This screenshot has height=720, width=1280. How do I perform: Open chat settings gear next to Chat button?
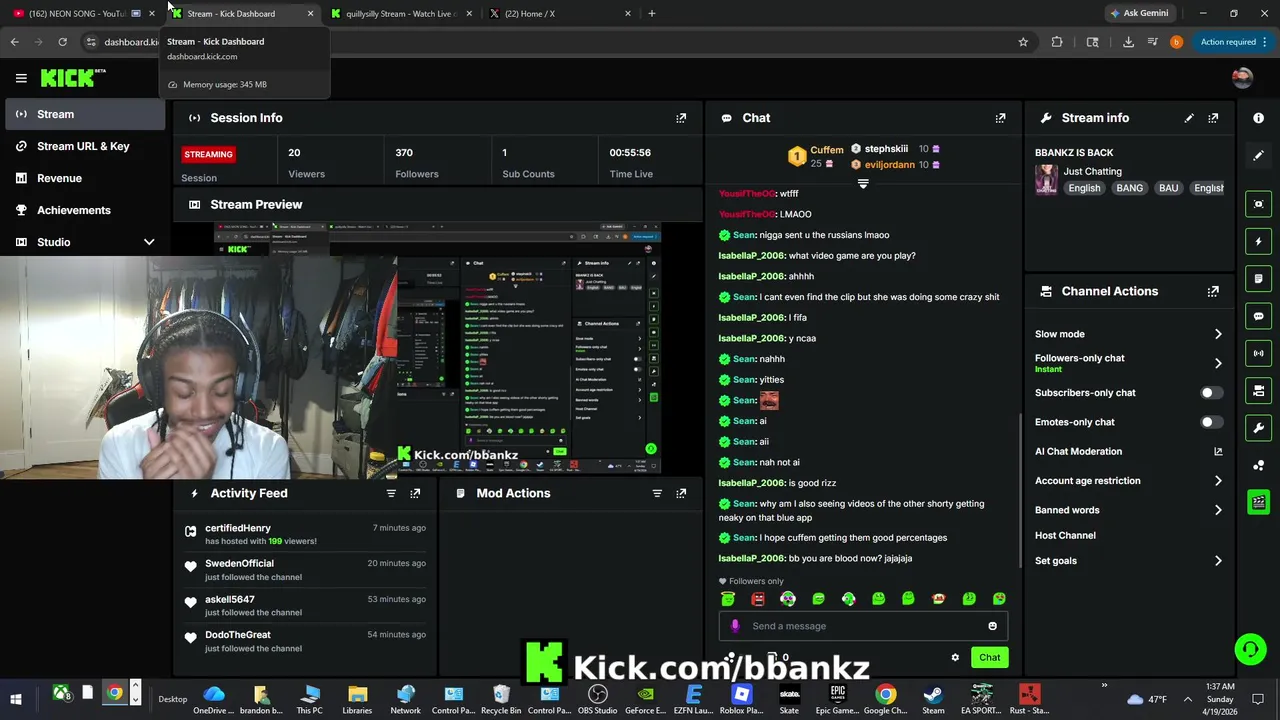click(955, 657)
